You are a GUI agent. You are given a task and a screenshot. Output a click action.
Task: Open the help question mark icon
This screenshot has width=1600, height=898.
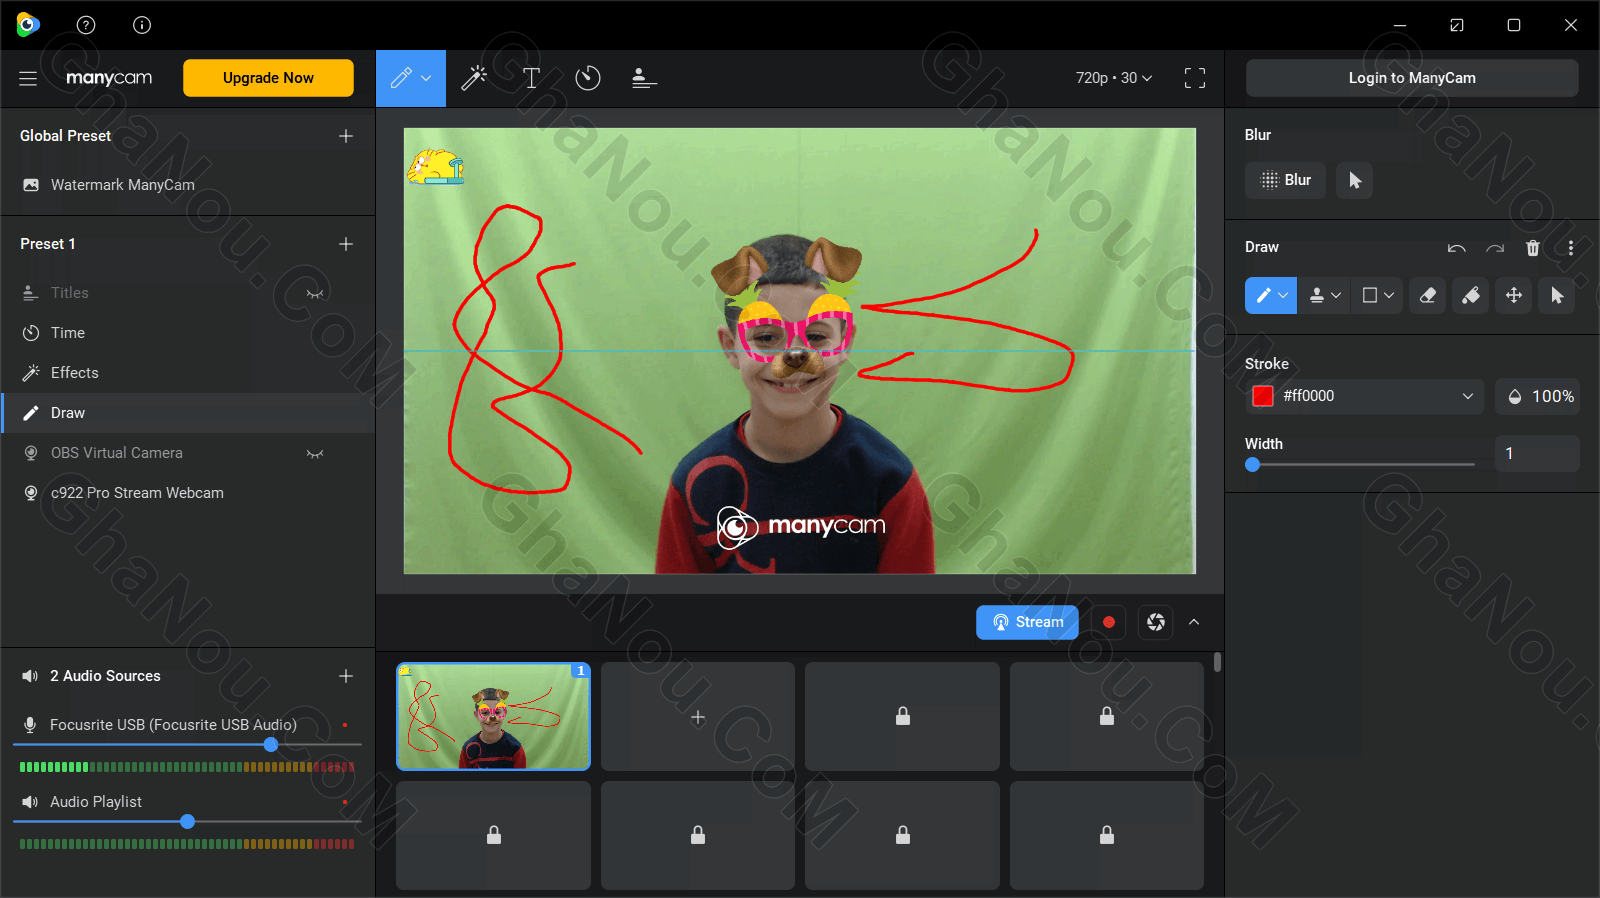coord(86,25)
